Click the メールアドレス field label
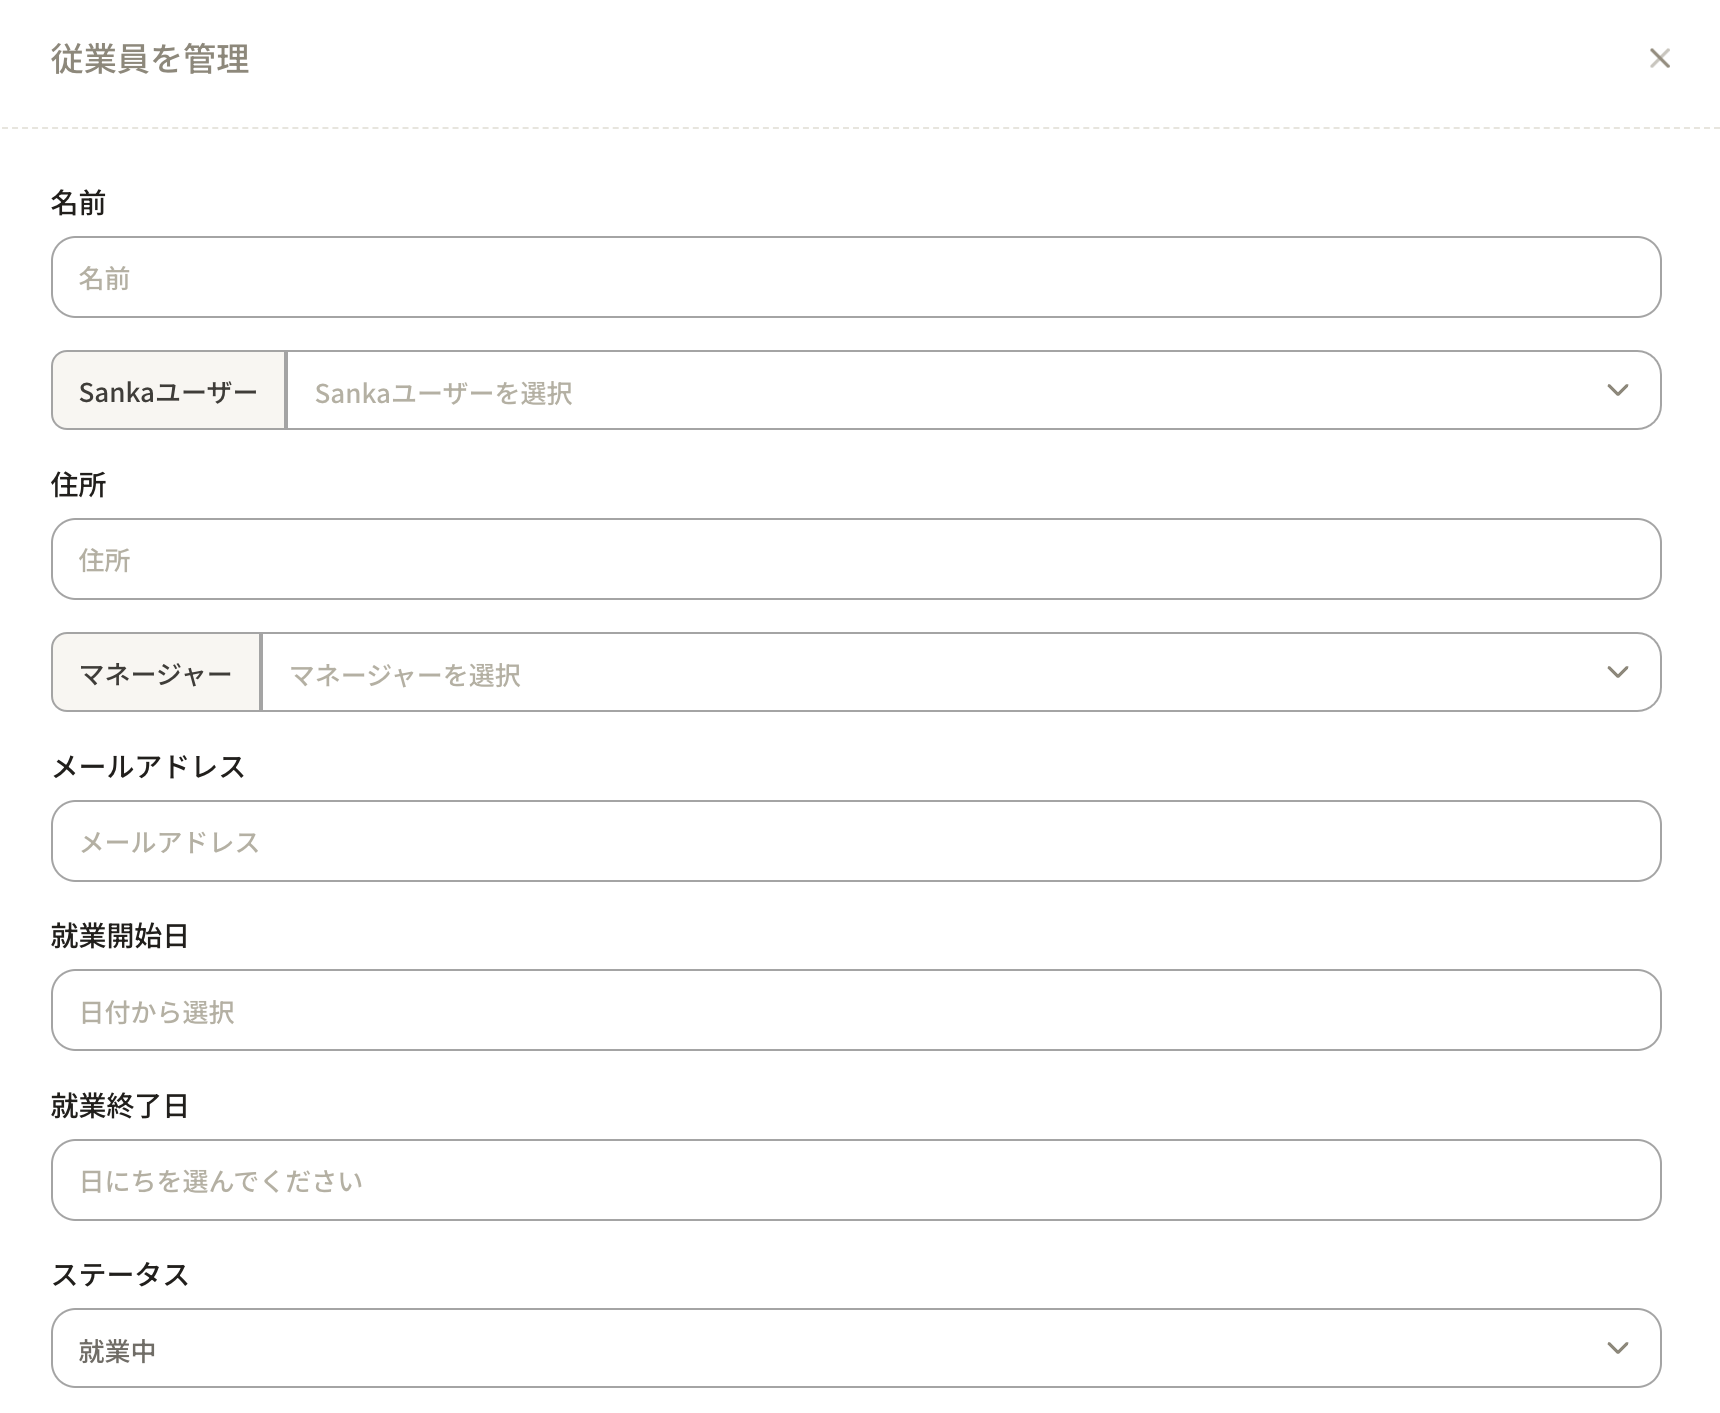Image resolution: width=1720 pixels, height=1413 pixels. 148,767
